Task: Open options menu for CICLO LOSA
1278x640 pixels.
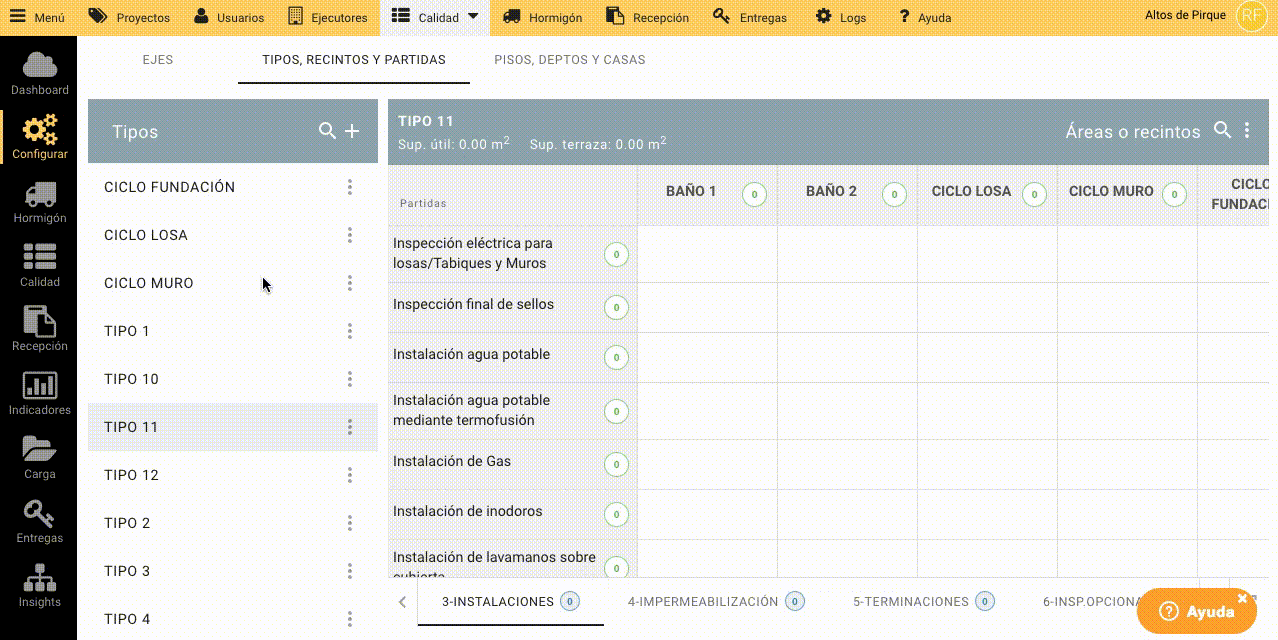Action: tap(350, 235)
